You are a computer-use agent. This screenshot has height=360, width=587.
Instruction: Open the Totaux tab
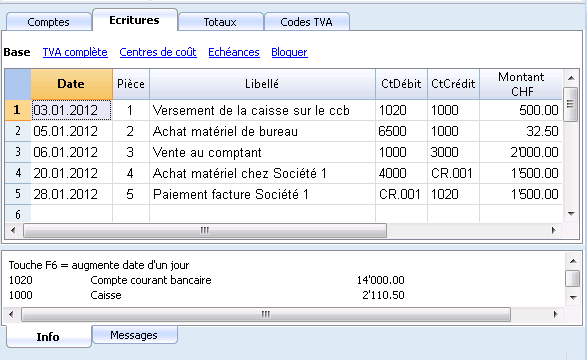220,22
